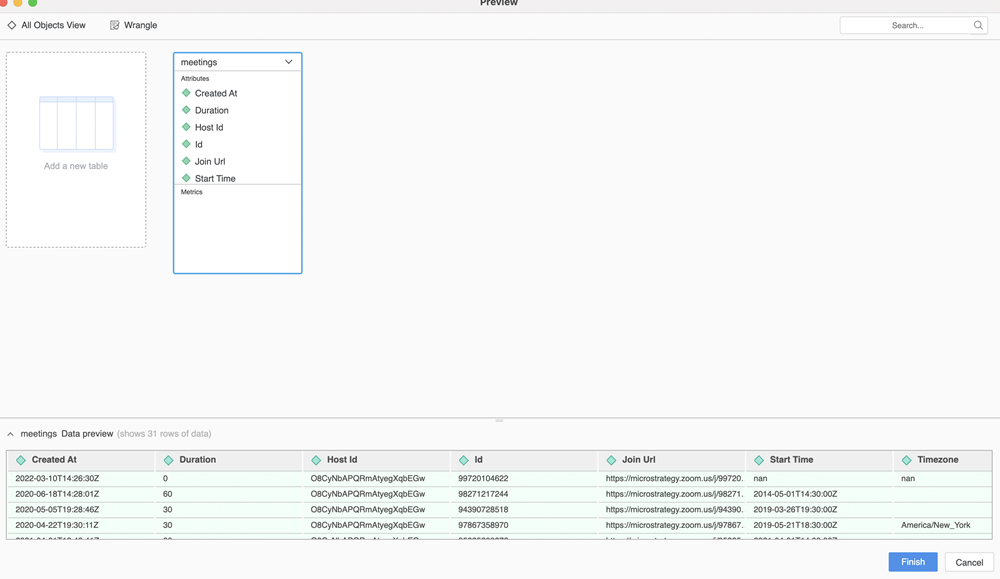Click the Duration column header diamond icon
The height and width of the screenshot is (579, 1000).
pyautogui.click(x=168, y=460)
